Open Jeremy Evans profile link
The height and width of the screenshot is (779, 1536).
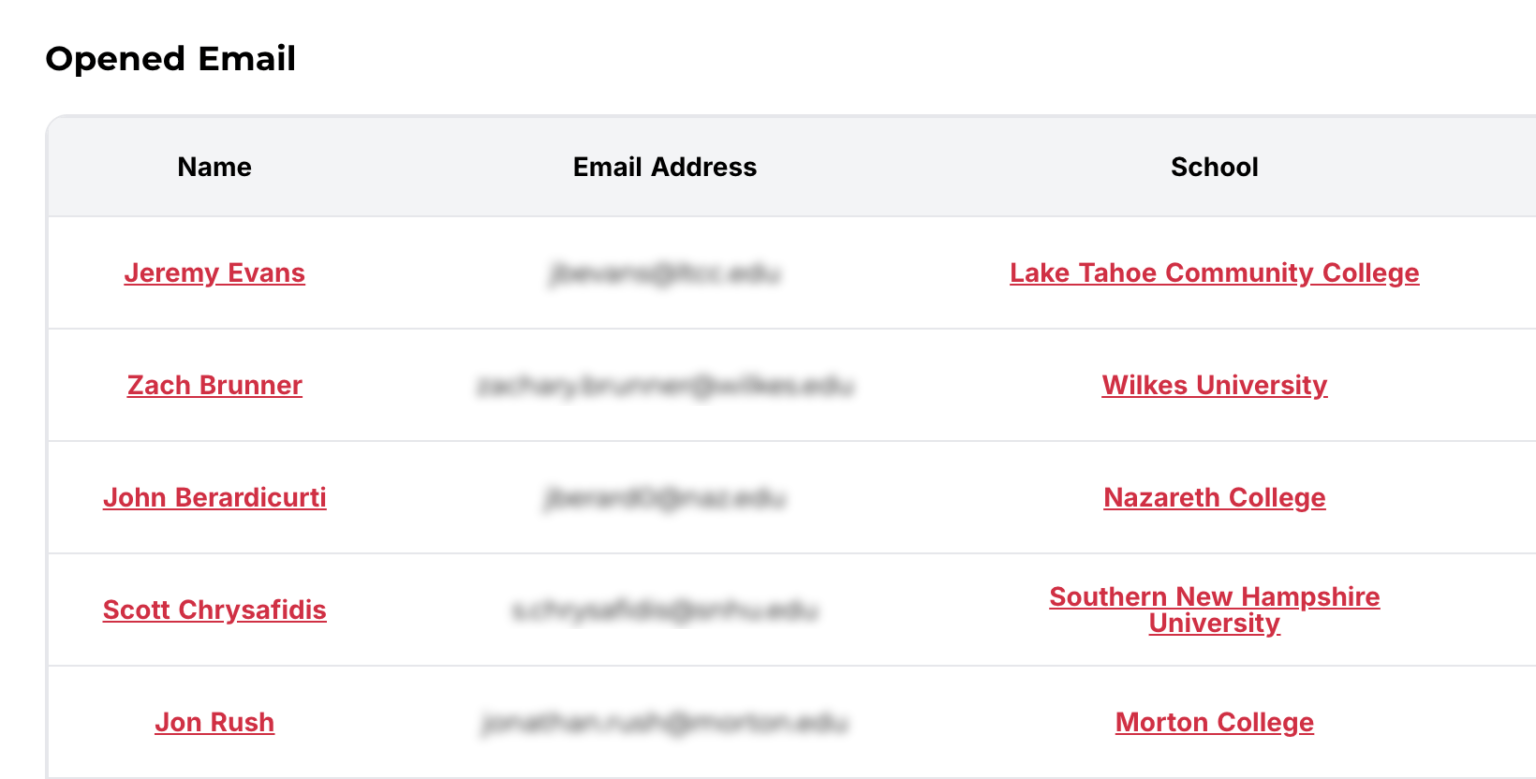tap(214, 273)
